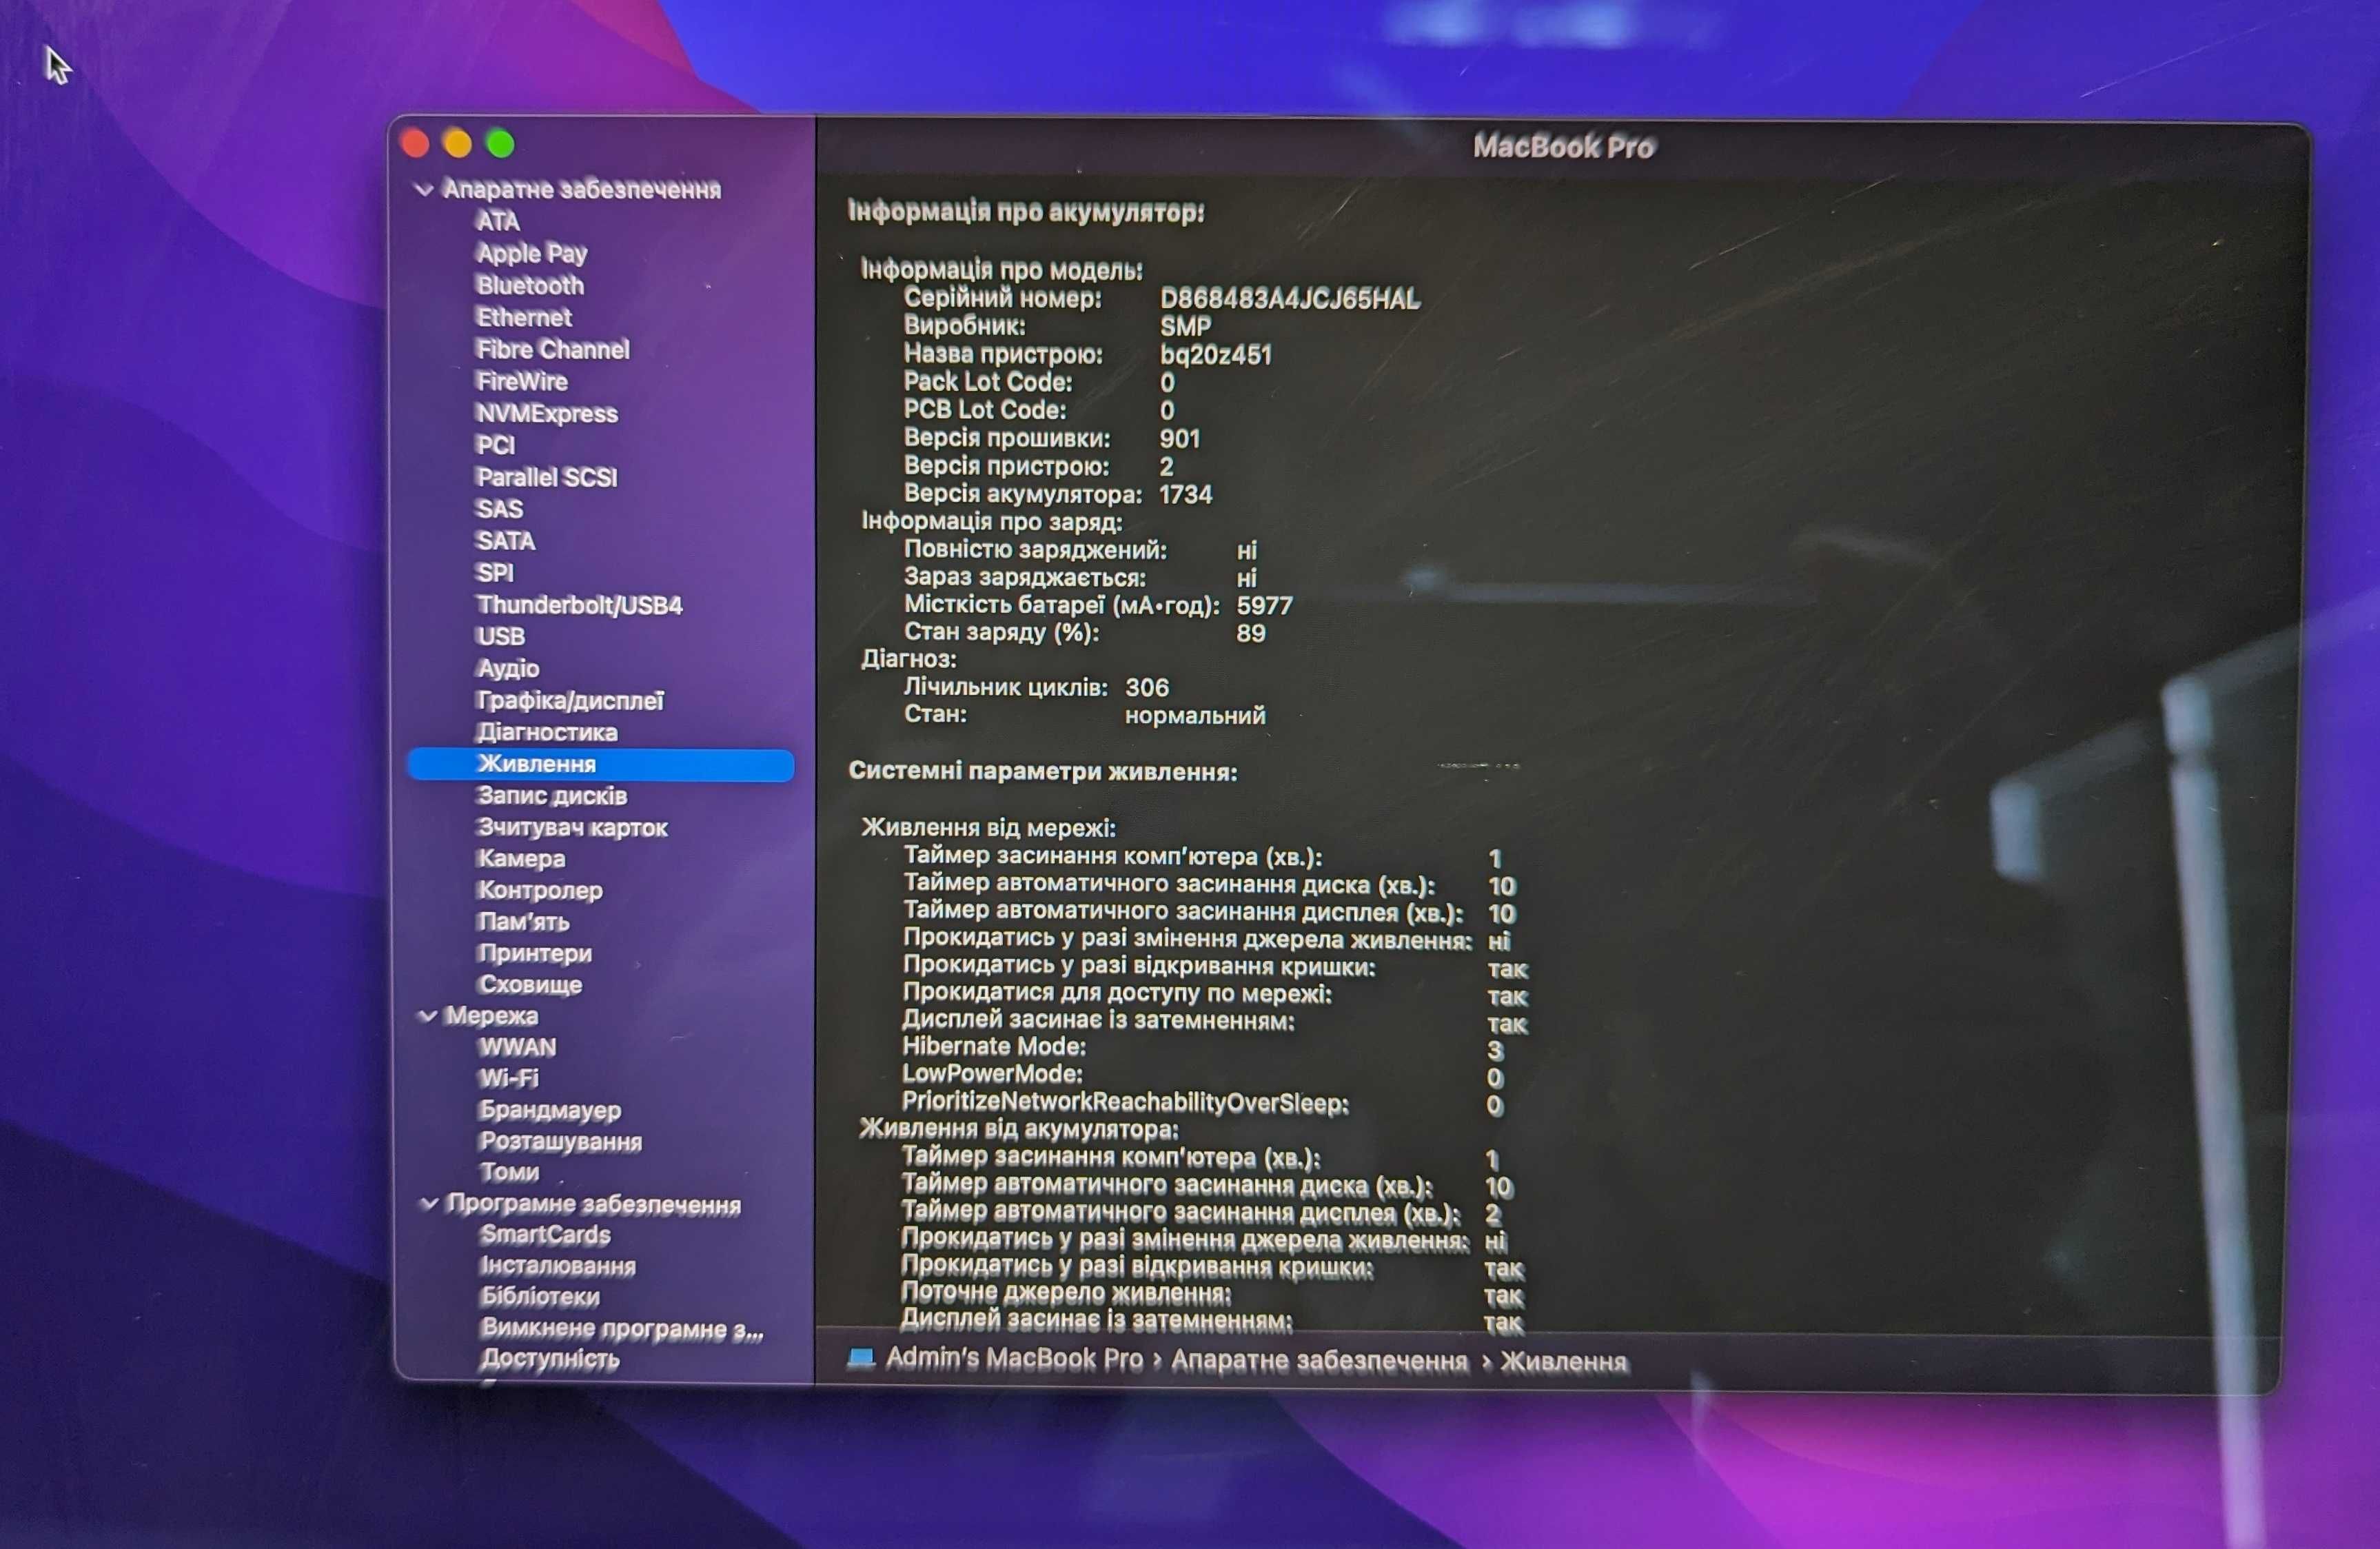Click Апаратне забезпечення in path bar
Viewport: 2380px width, 1549px height.
(1319, 1361)
